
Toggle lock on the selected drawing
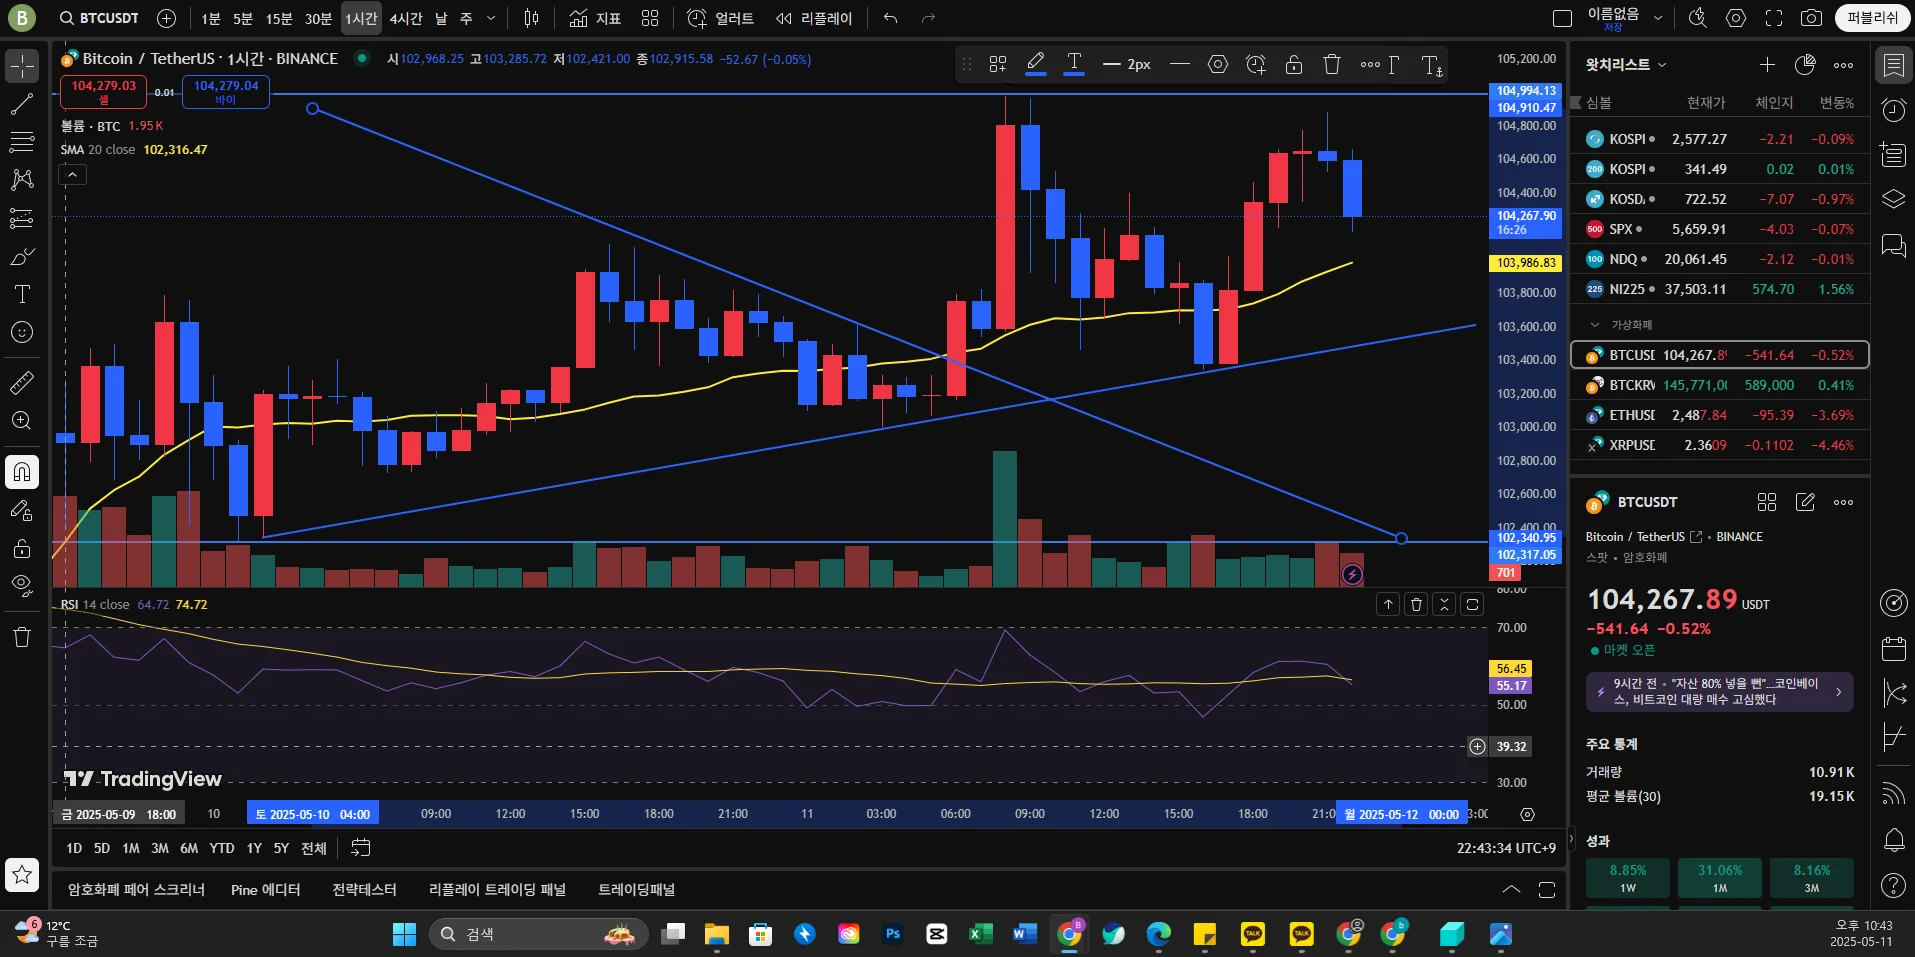pos(1293,64)
